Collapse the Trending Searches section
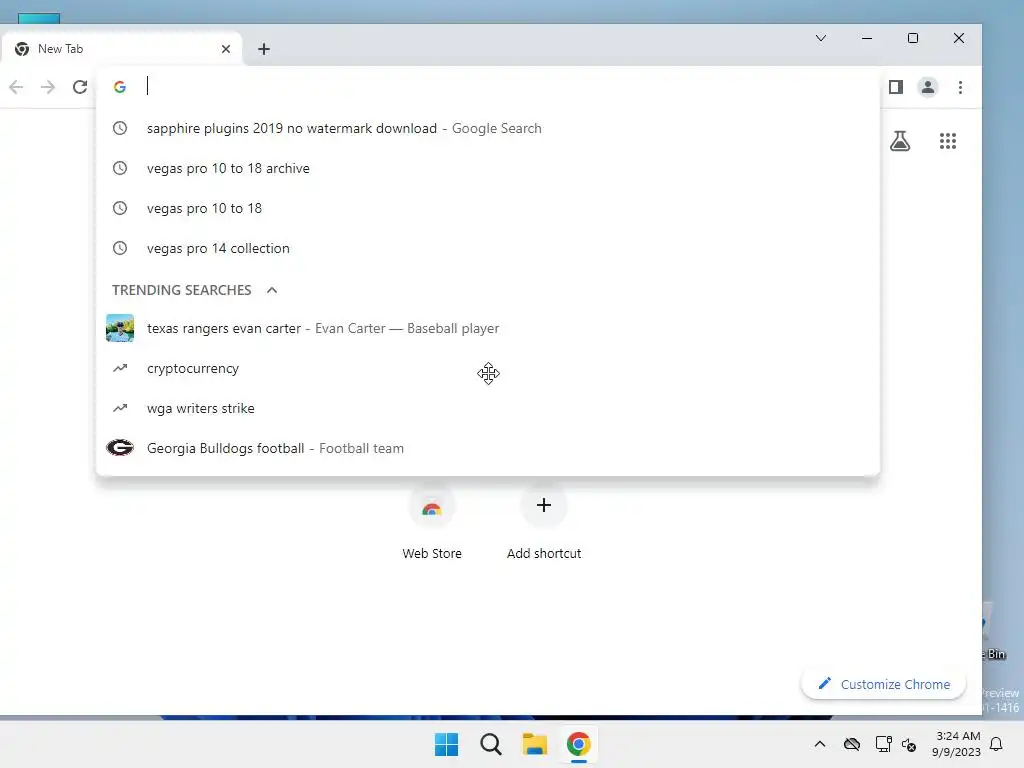Screen dimensions: 1024x768 (x=272, y=290)
